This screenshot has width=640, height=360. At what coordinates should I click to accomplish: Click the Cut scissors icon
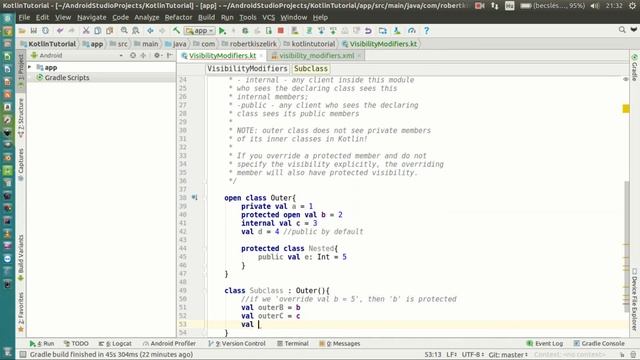click(x=86, y=31)
